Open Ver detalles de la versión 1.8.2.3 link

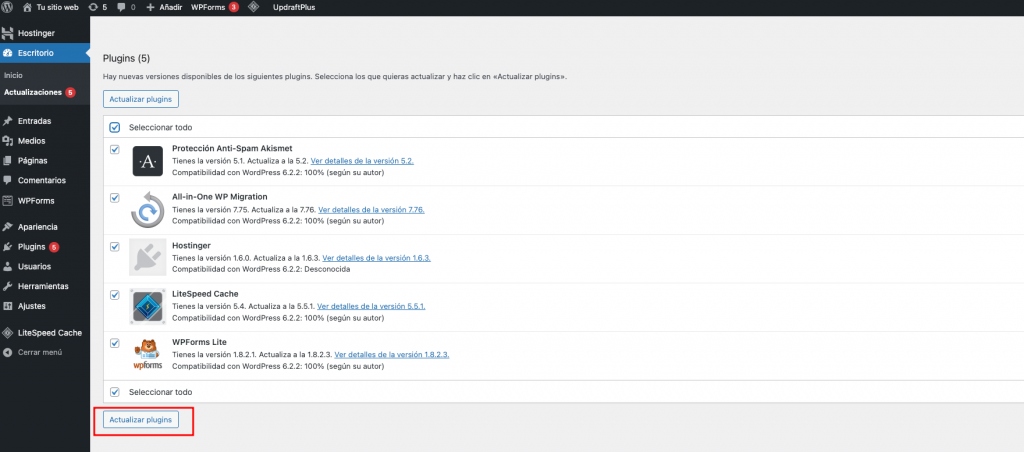[392, 355]
